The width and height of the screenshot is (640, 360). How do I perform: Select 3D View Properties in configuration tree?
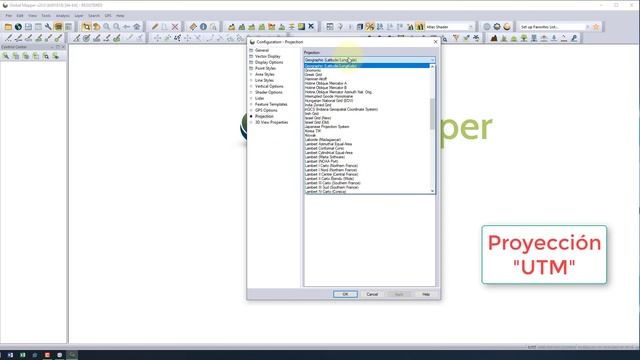click(x=271, y=122)
